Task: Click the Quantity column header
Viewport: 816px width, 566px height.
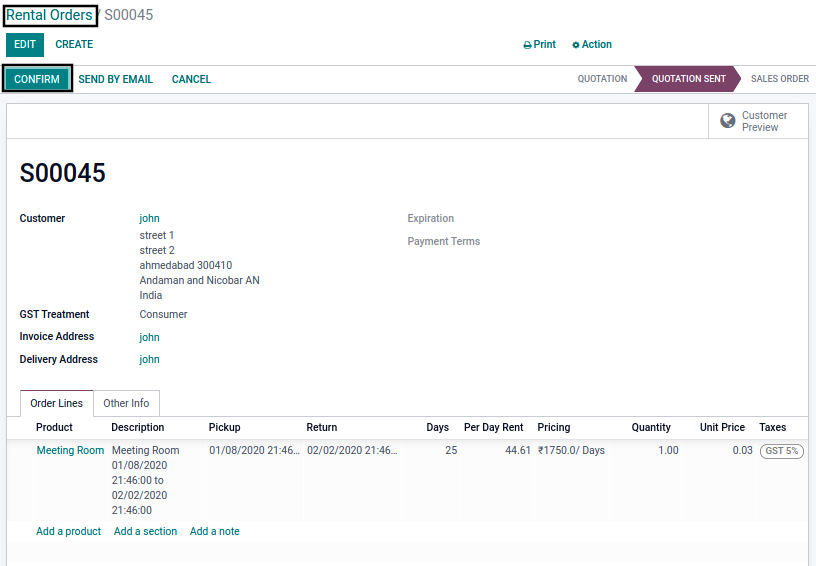Action: coord(651,427)
